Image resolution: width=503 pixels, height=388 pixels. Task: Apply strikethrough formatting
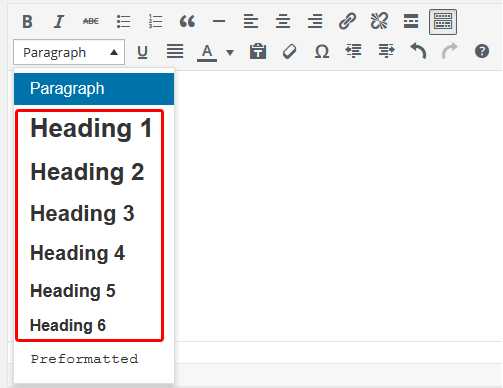(x=91, y=22)
